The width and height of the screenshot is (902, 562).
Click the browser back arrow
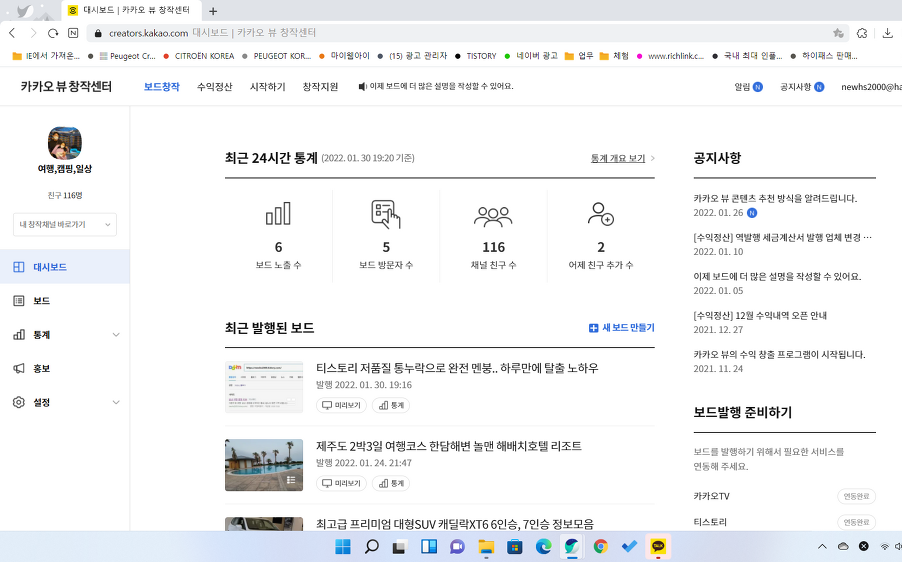12,33
